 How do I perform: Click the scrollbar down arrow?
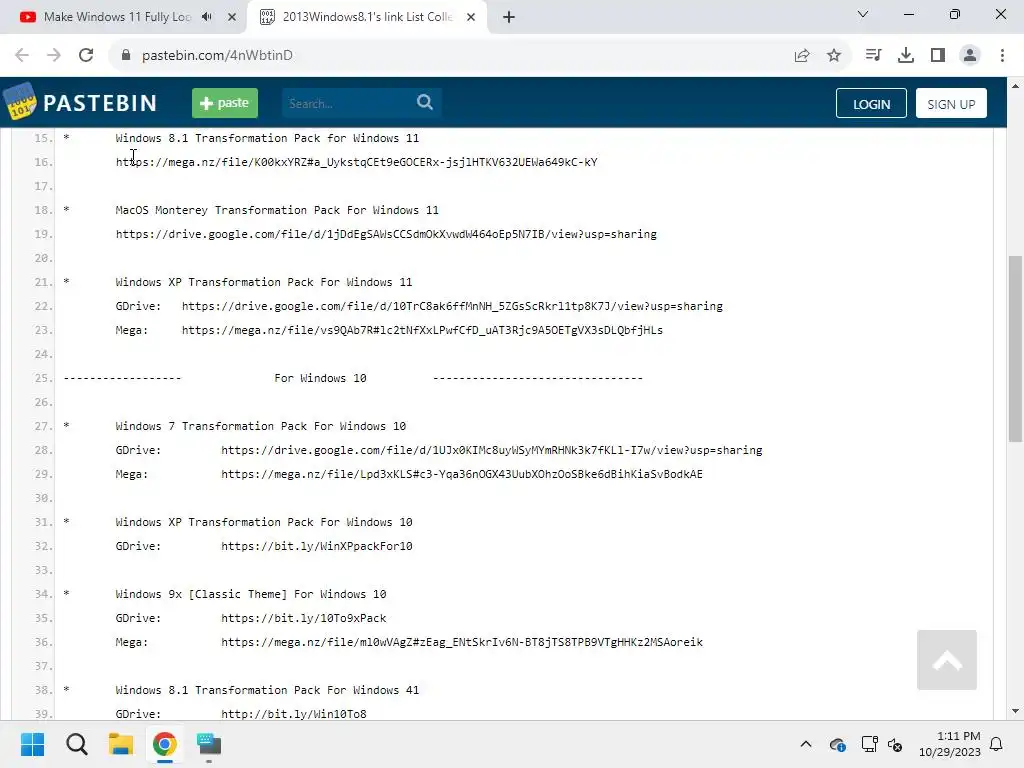point(1015,711)
